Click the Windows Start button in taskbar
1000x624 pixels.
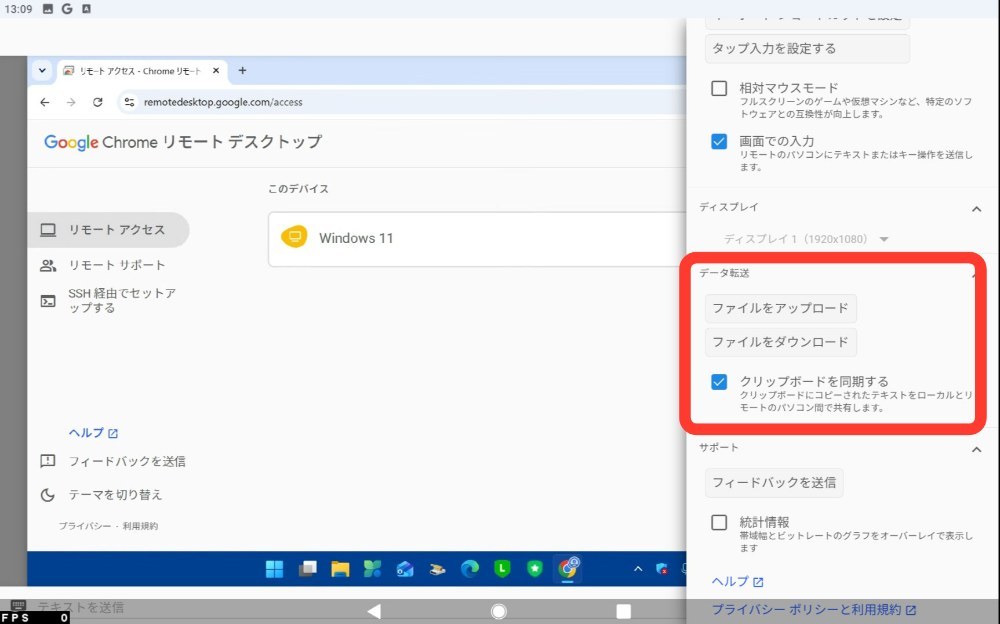(274, 568)
